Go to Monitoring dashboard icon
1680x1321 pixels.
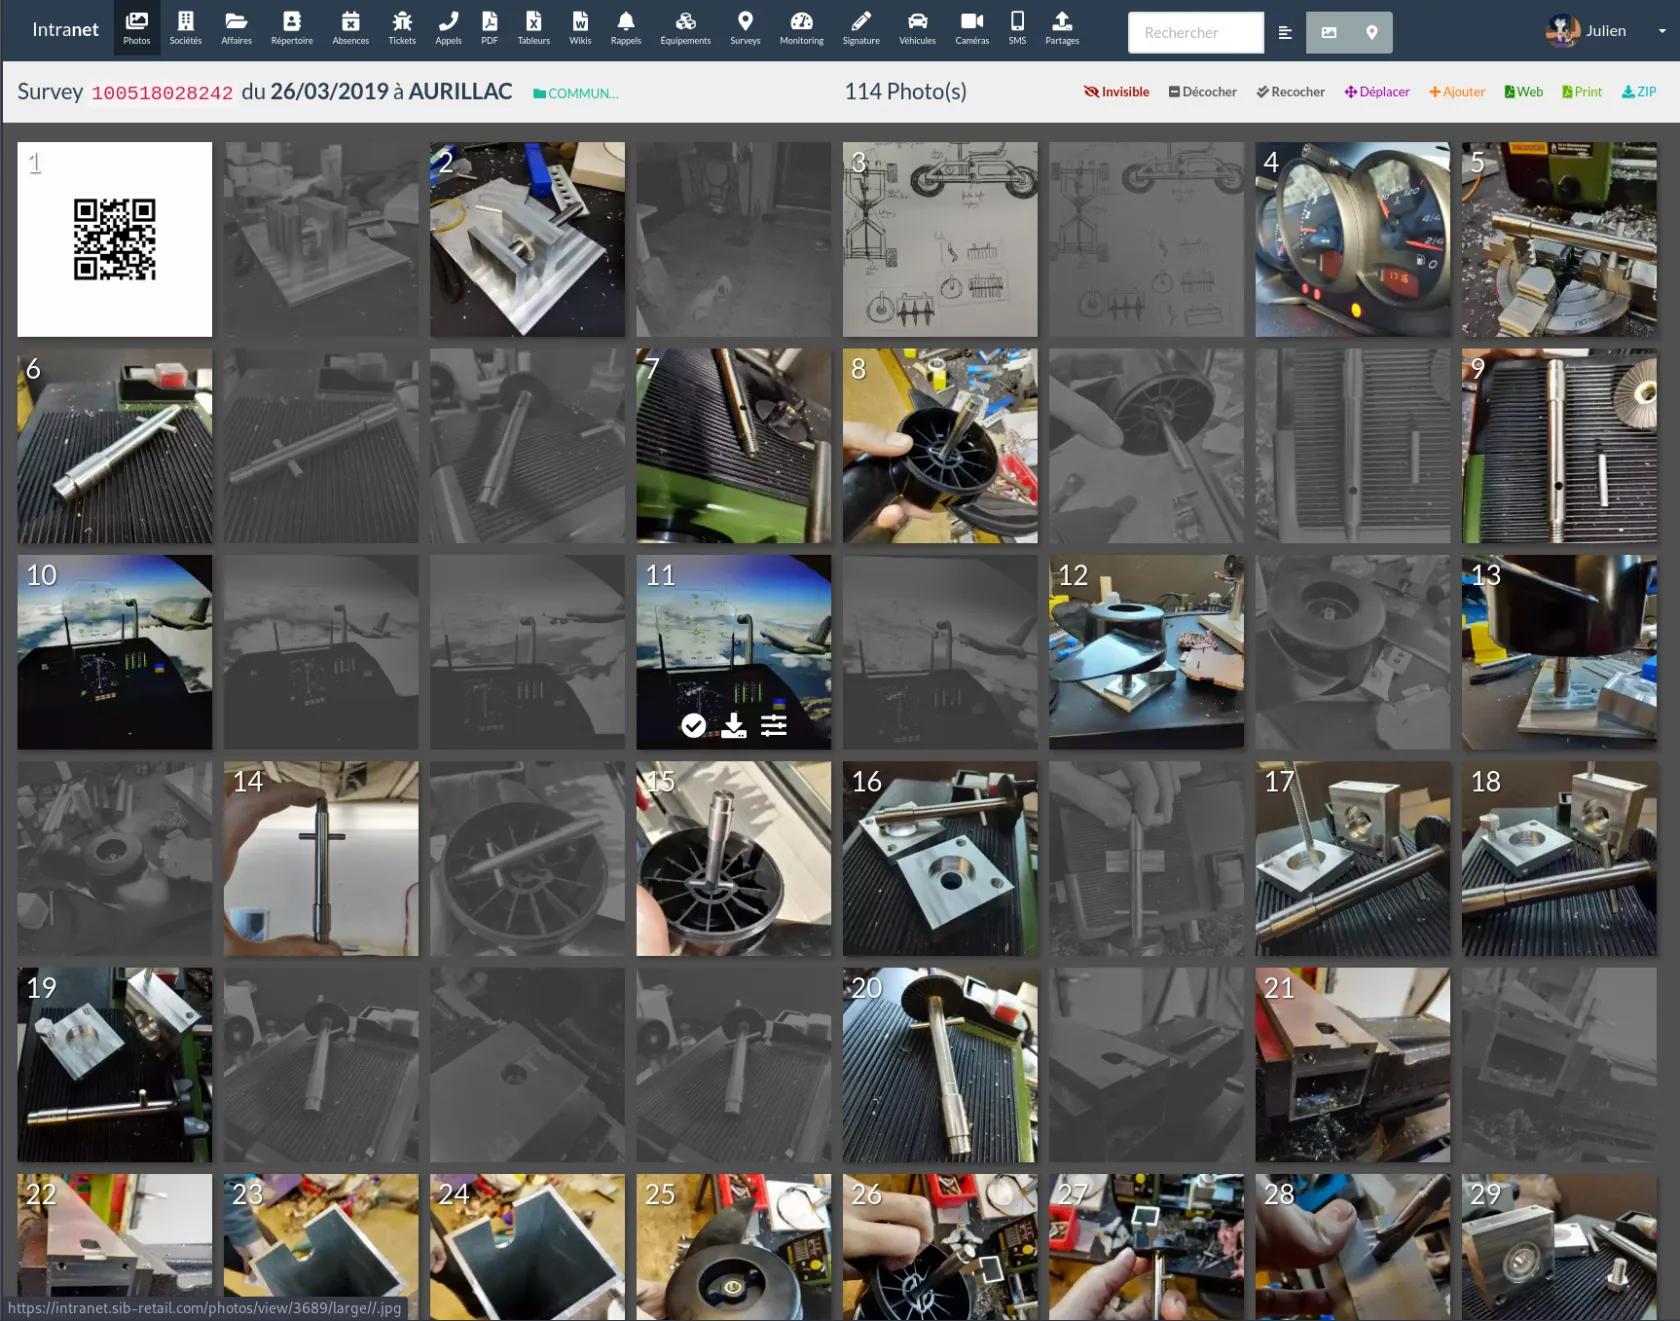pyautogui.click(x=801, y=29)
